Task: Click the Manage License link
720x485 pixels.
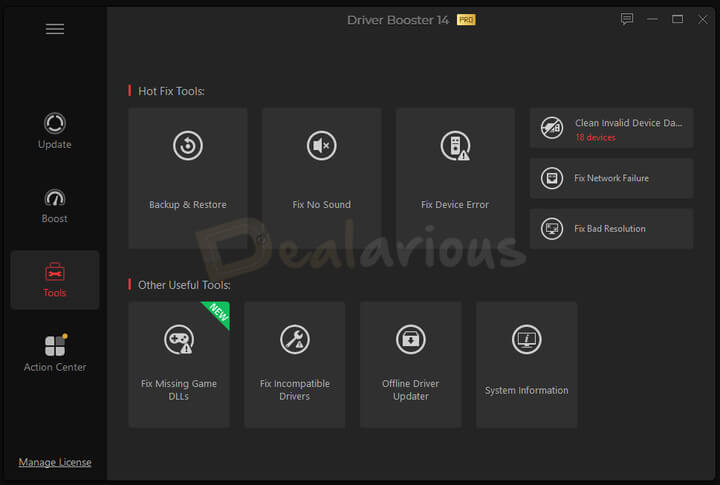Action: 55,462
